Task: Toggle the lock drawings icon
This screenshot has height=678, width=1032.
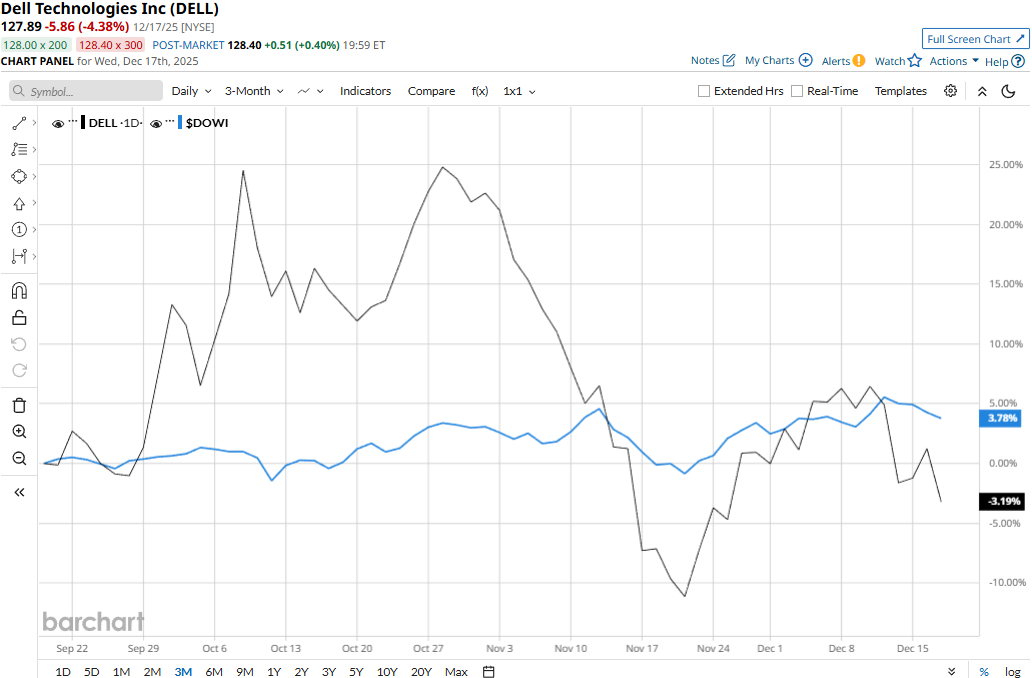Action: pyautogui.click(x=19, y=318)
